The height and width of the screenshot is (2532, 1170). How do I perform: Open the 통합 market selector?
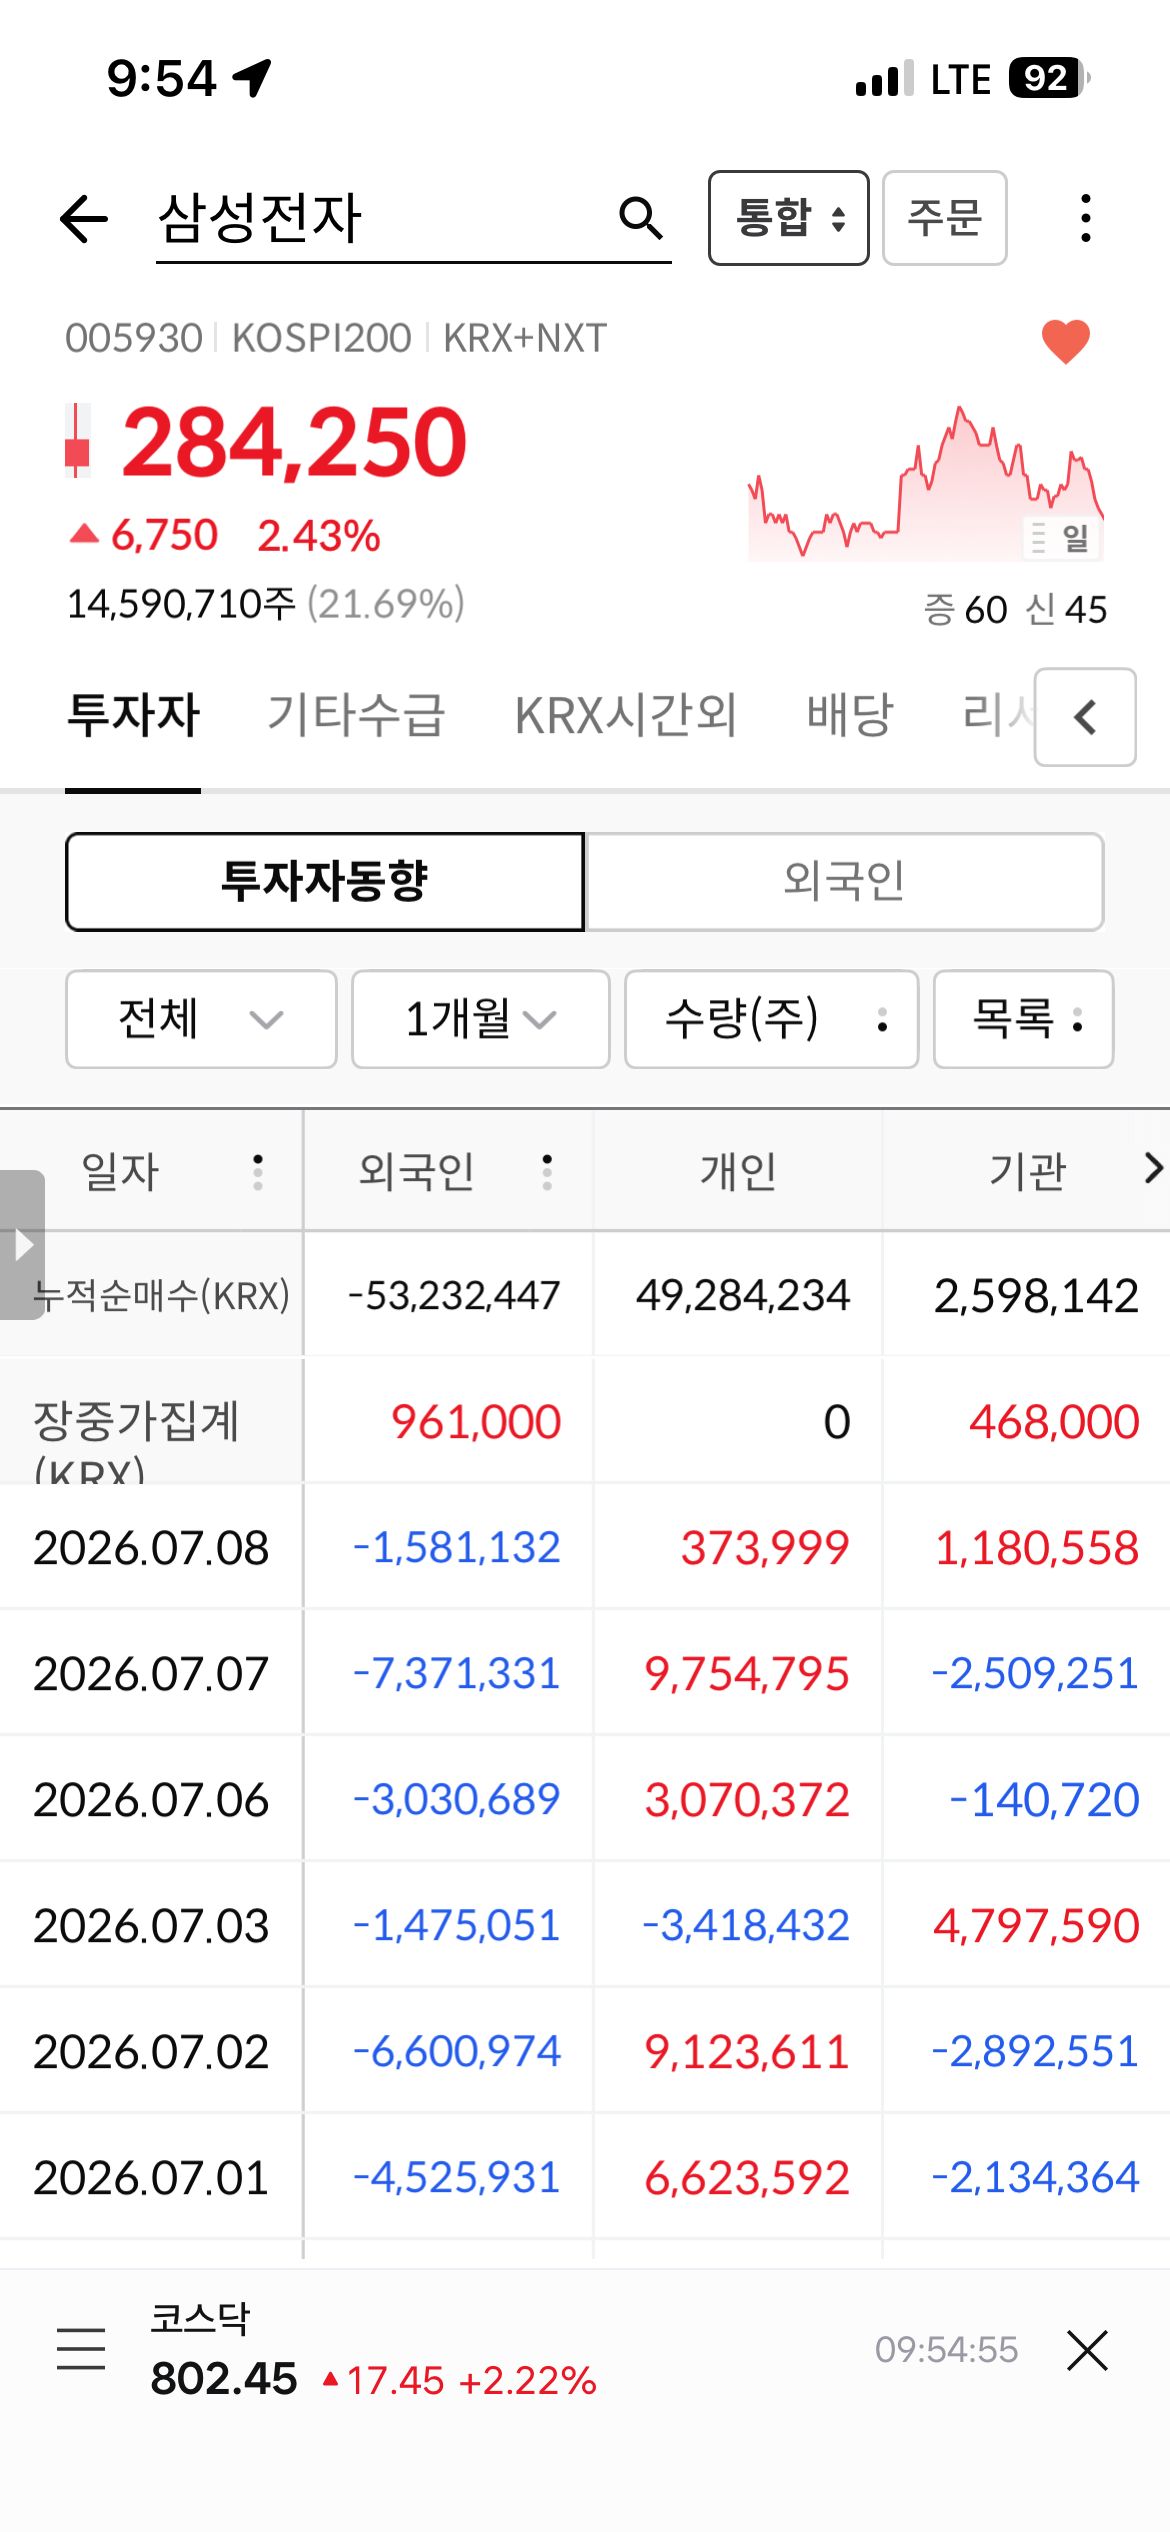789,218
